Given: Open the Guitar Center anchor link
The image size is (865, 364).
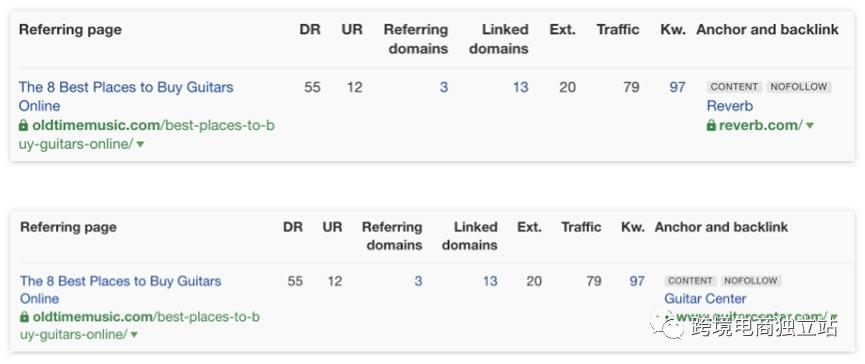Looking at the screenshot, I should coord(705,298).
